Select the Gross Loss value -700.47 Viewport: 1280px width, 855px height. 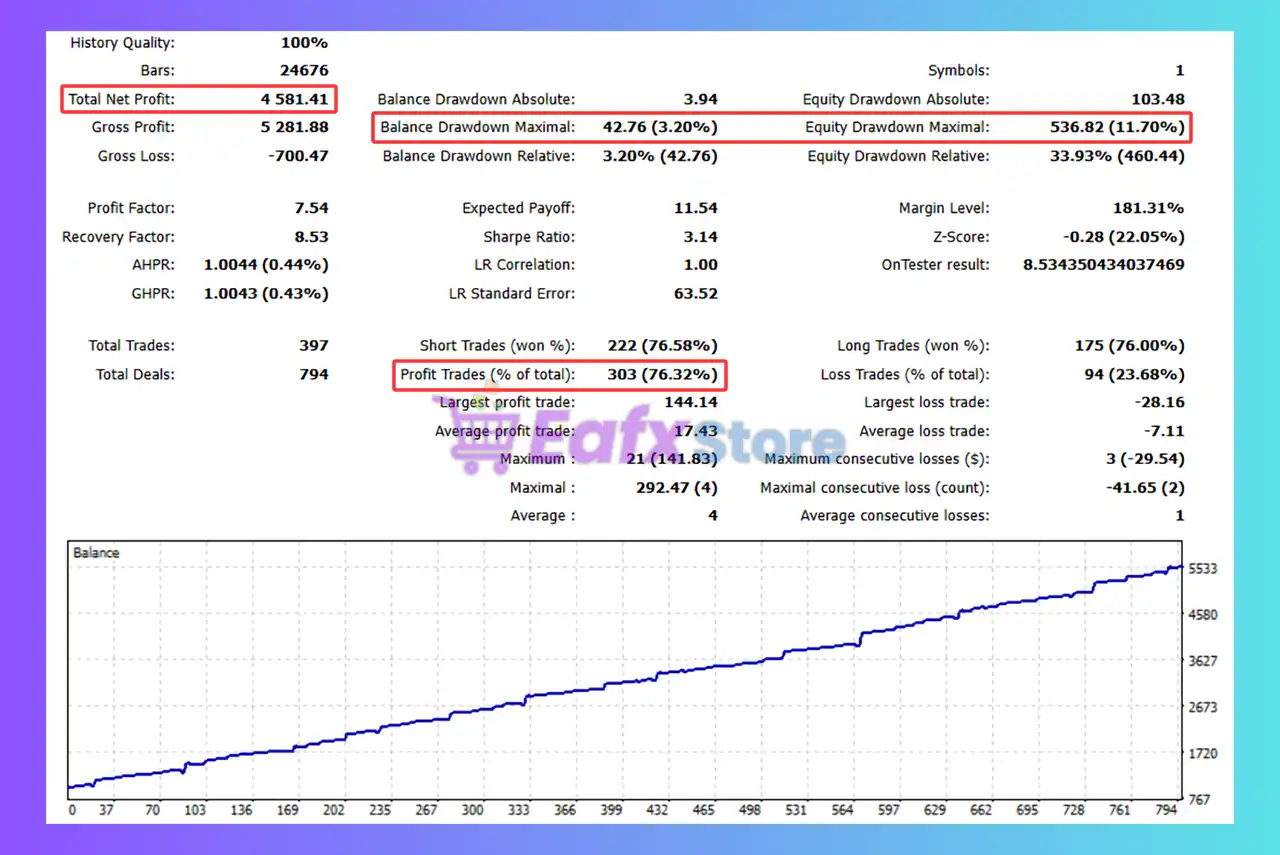[297, 156]
